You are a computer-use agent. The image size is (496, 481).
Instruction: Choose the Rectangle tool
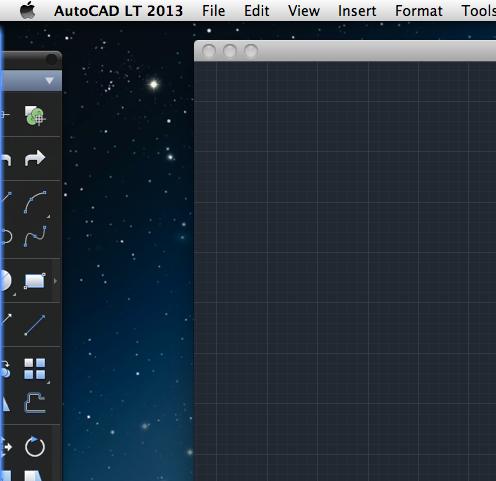pos(34,281)
